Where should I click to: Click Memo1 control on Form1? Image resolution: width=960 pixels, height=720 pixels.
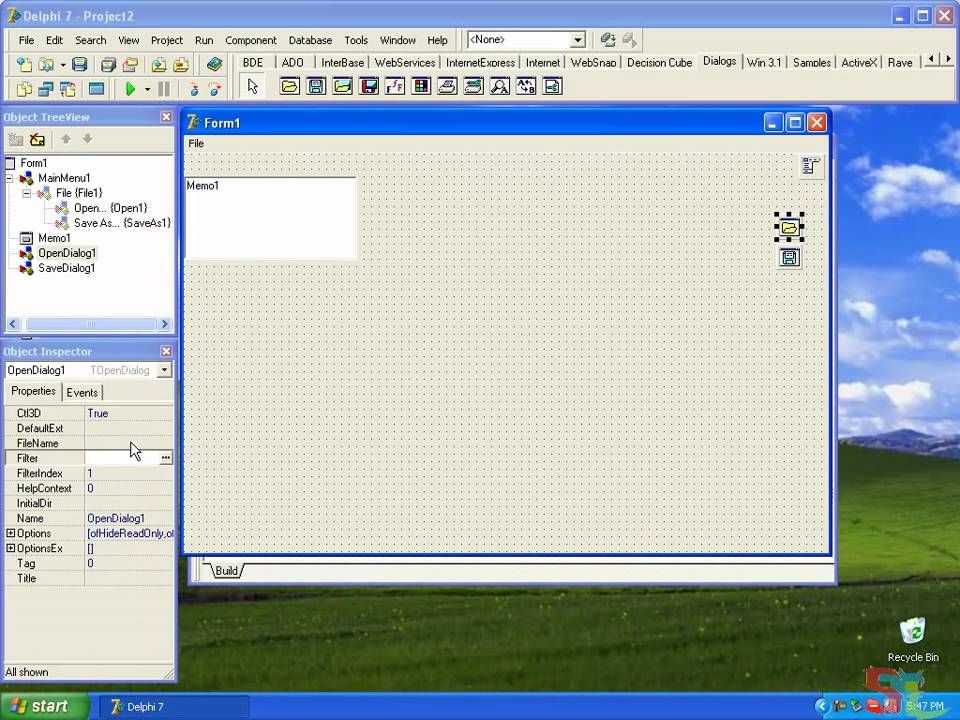(271, 219)
